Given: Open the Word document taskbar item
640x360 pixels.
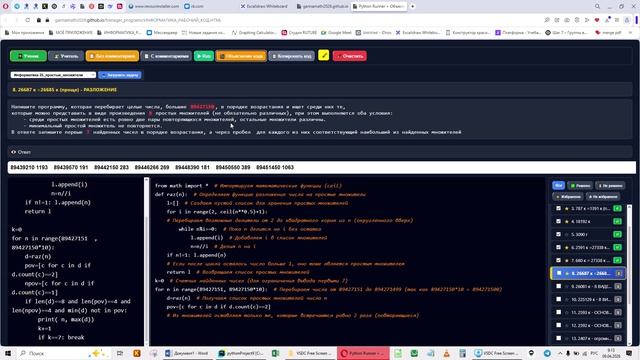Looking at the screenshot, I should point(188,353).
